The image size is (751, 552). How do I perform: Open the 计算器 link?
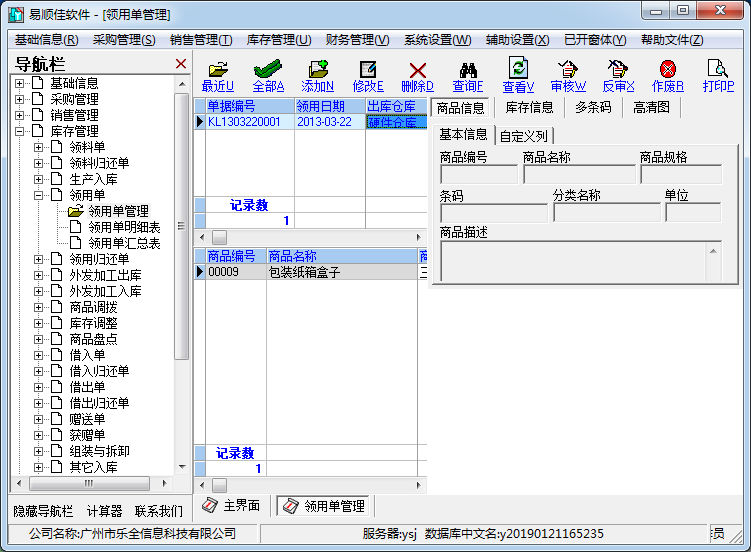click(x=104, y=511)
